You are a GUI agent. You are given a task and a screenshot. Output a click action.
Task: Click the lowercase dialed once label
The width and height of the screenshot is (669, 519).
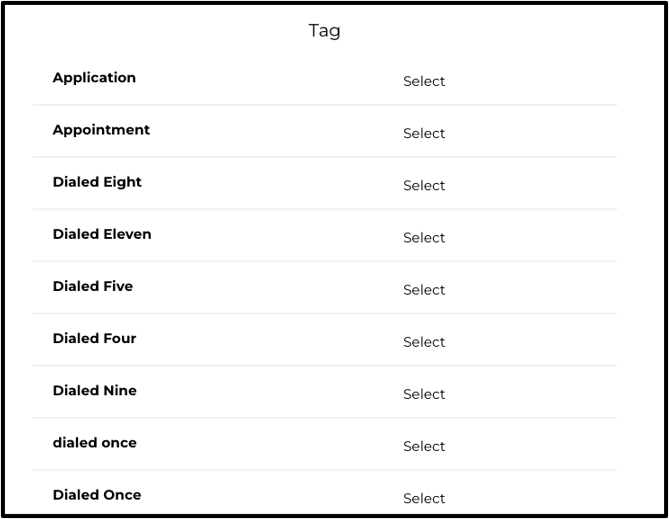click(95, 443)
